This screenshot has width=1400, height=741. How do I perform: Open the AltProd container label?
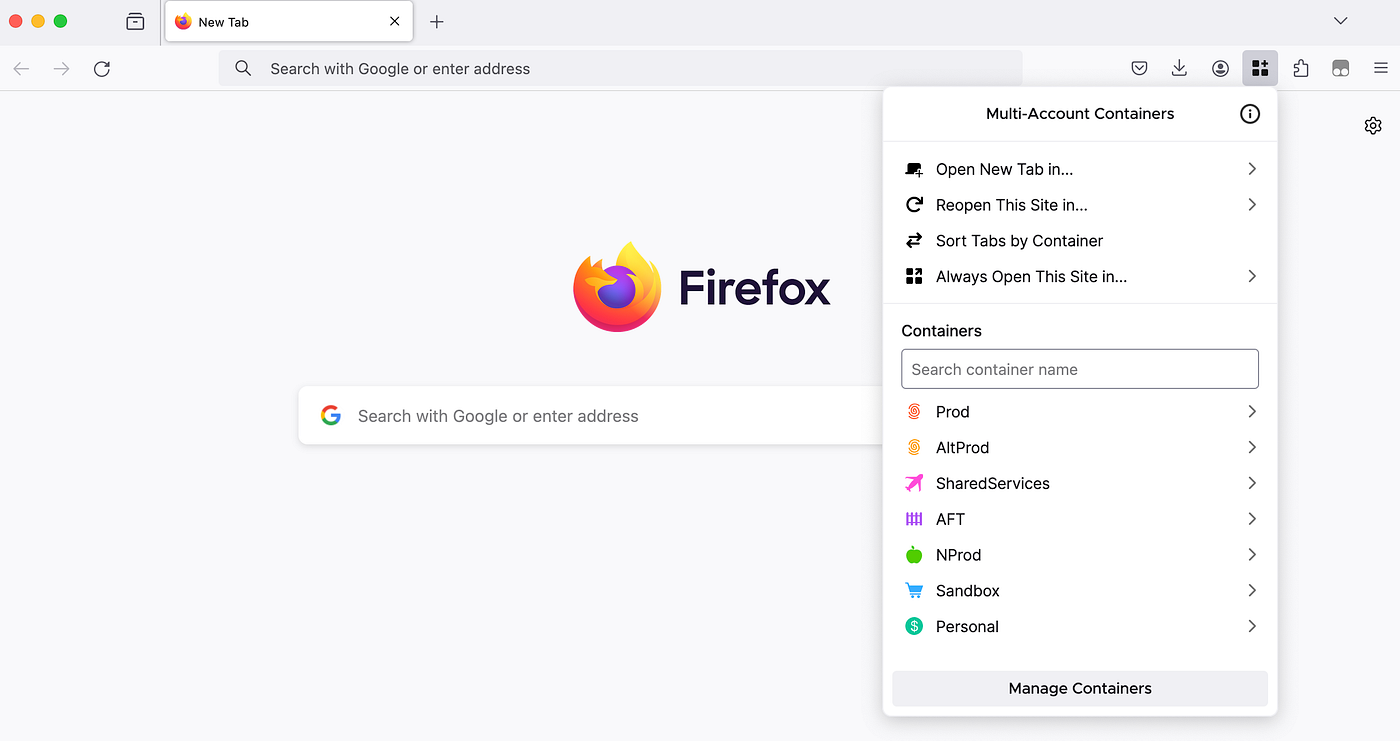(x=962, y=448)
